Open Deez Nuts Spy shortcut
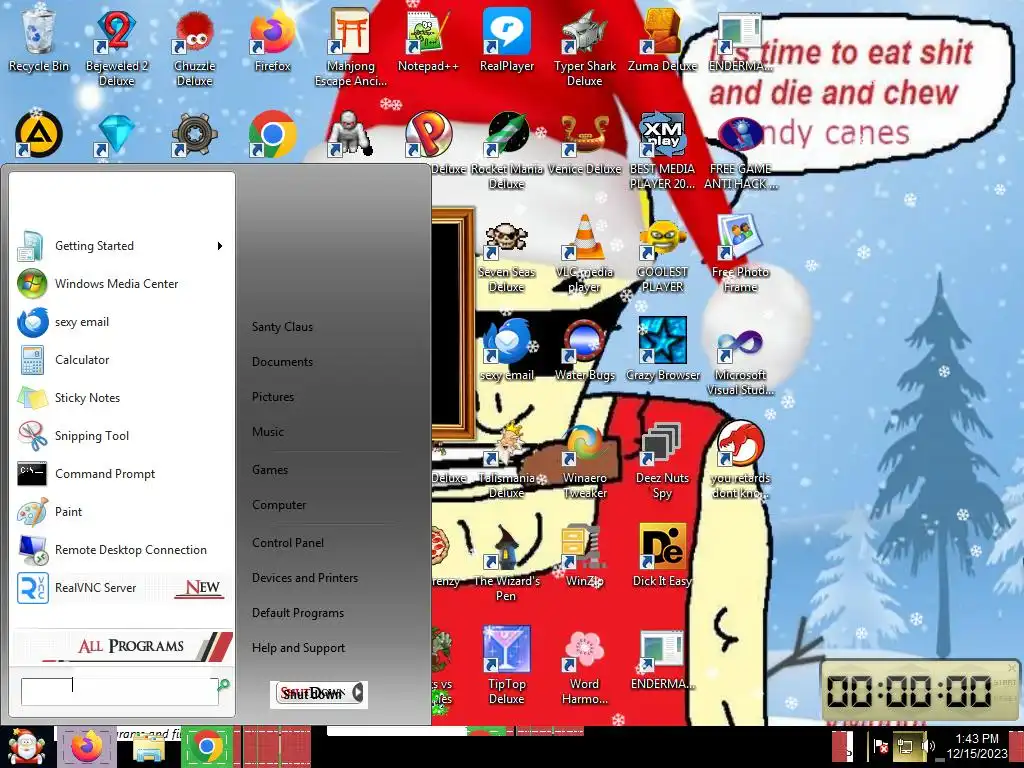Image resolution: width=1024 pixels, height=768 pixels. point(662,460)
